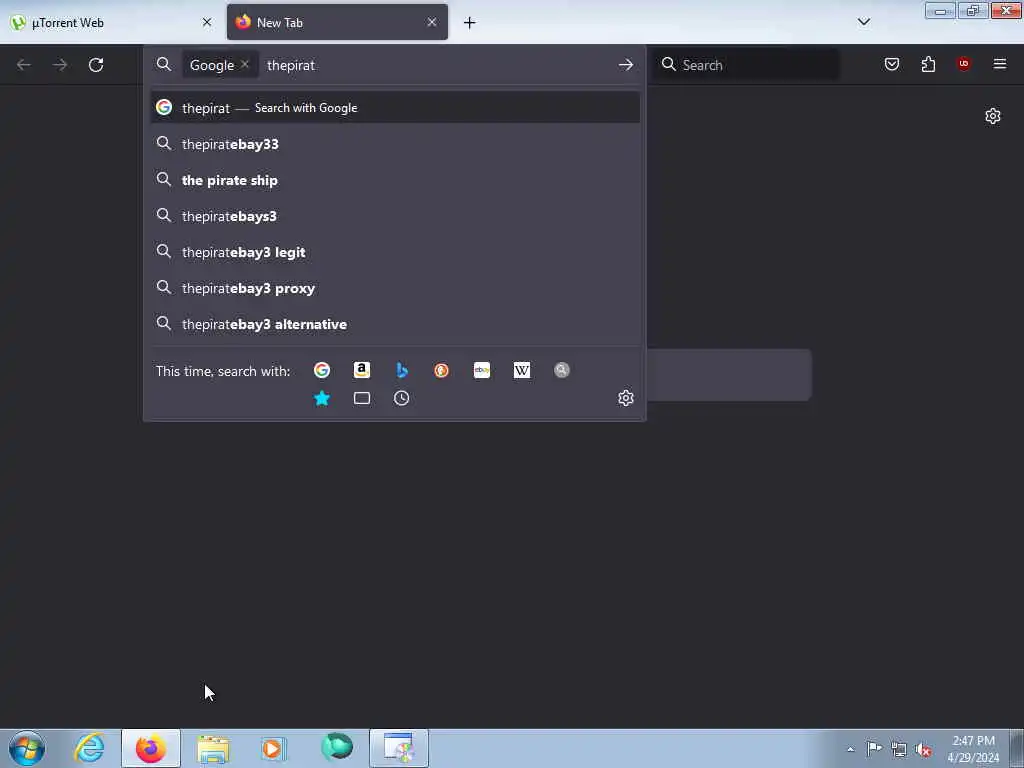This screenshot has width=1024, height=768.
Task: Open Windows Media Player from taskbar
Action: (x=273, y=748)
